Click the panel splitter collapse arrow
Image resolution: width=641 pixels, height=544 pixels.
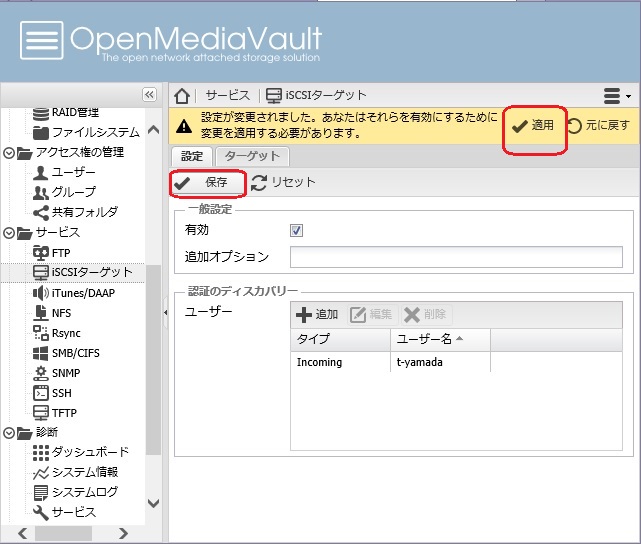166,313
